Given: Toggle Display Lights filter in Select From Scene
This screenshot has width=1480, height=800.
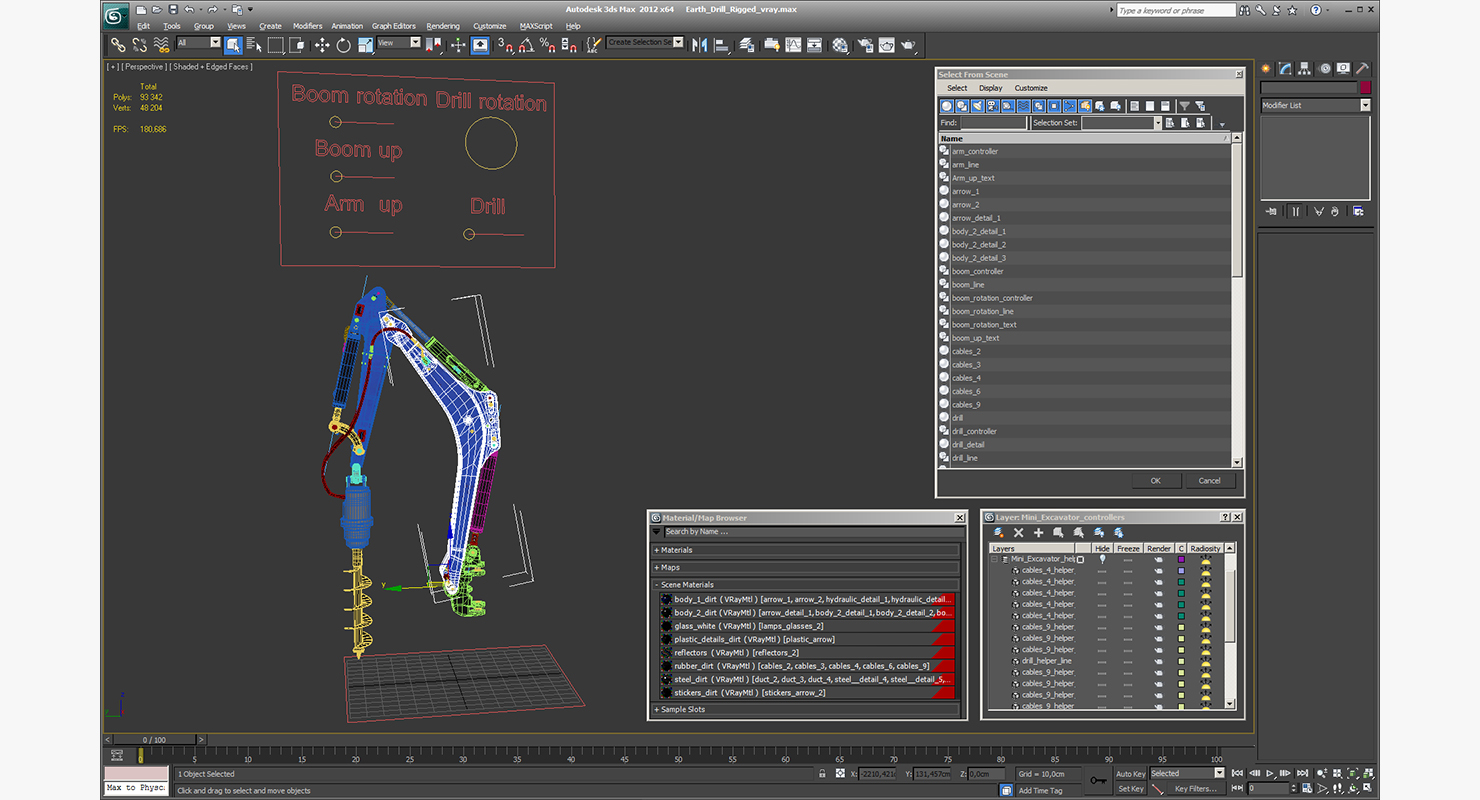Looking at the screenshot, I should tap(978, 106).
